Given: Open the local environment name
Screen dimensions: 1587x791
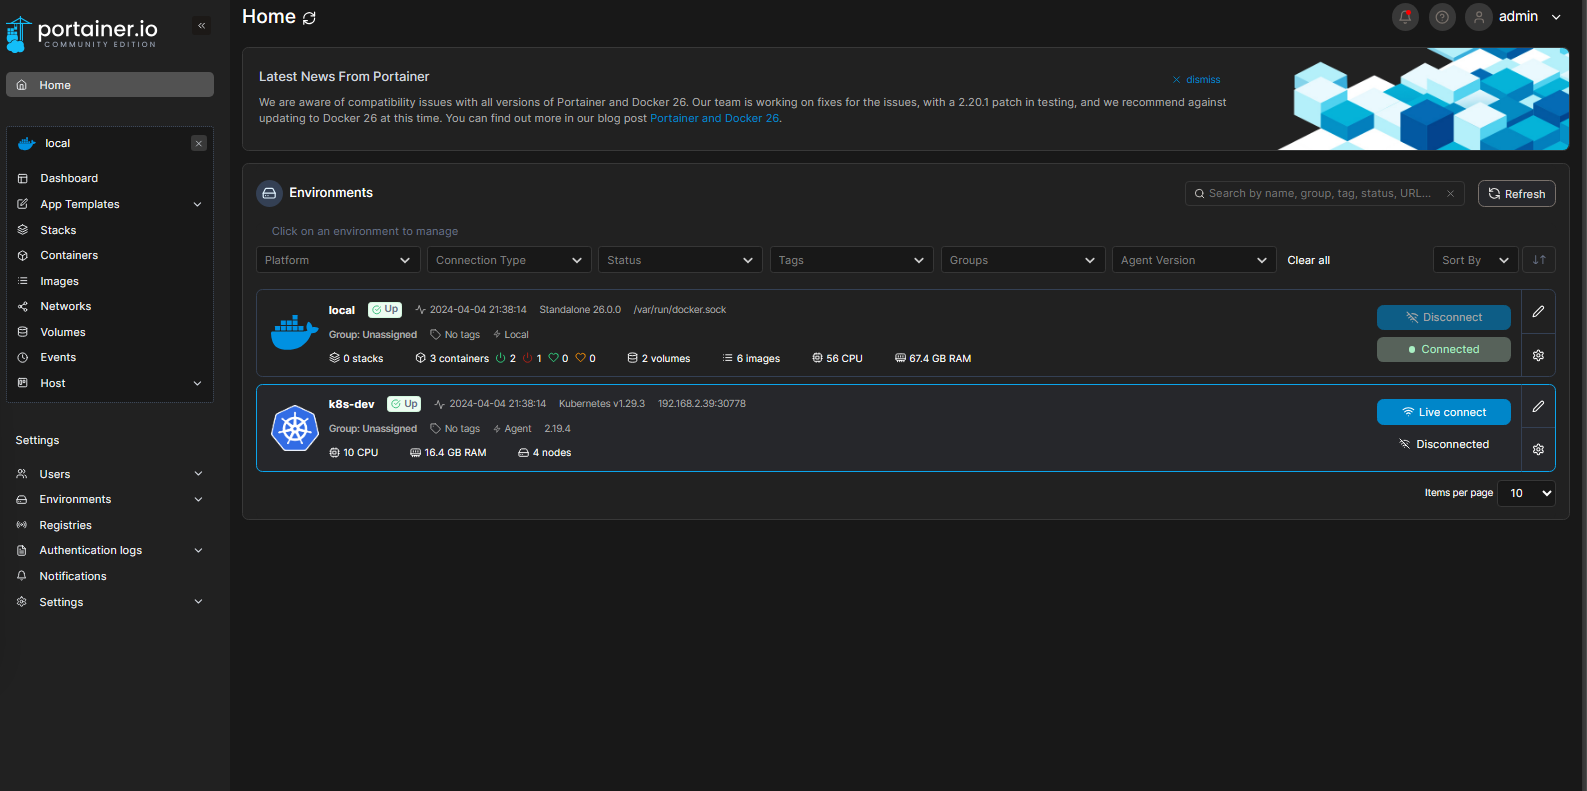Looking at the screenshot, I should click(342, 310).
